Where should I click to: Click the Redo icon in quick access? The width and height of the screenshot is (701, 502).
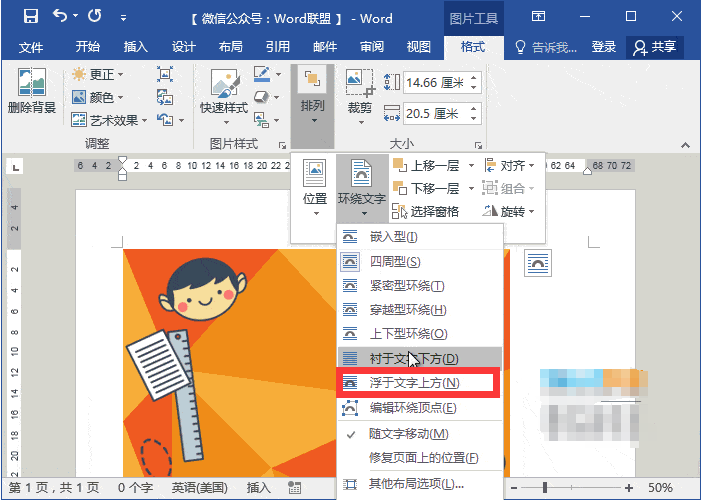point(94,16)
